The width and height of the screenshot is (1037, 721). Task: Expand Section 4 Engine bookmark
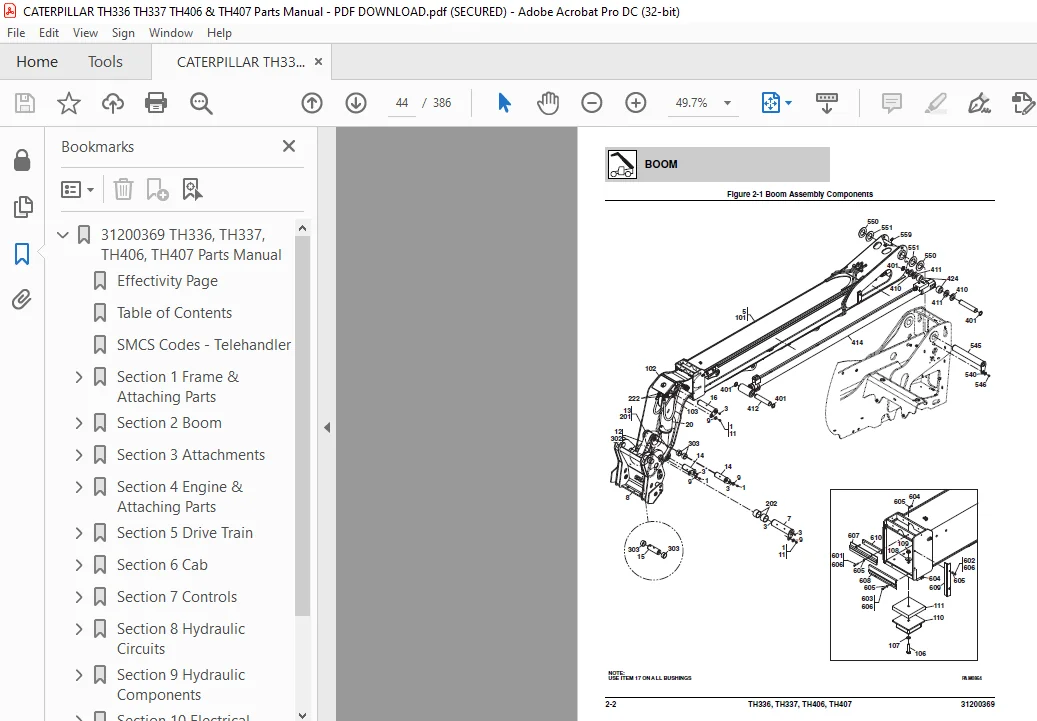[79, 488]
